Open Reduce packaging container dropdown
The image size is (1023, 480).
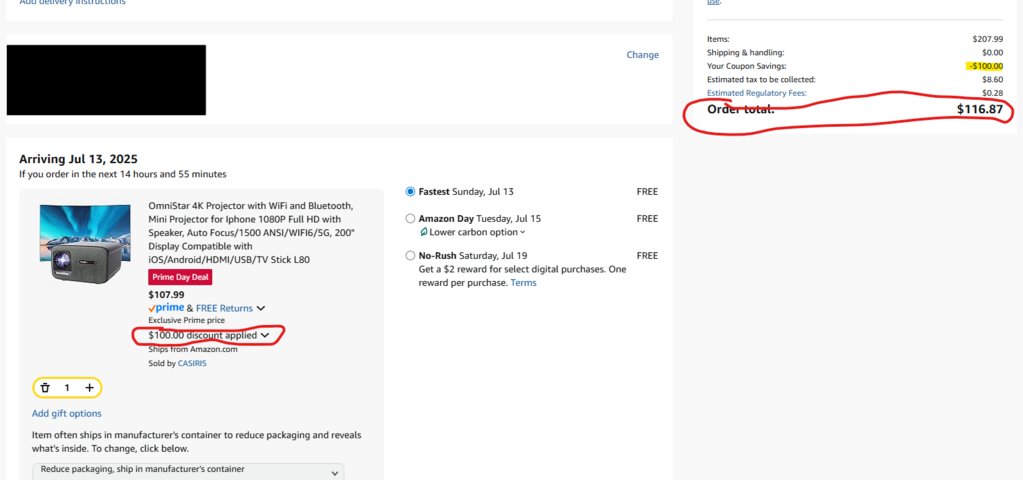(x=189, y=472)
